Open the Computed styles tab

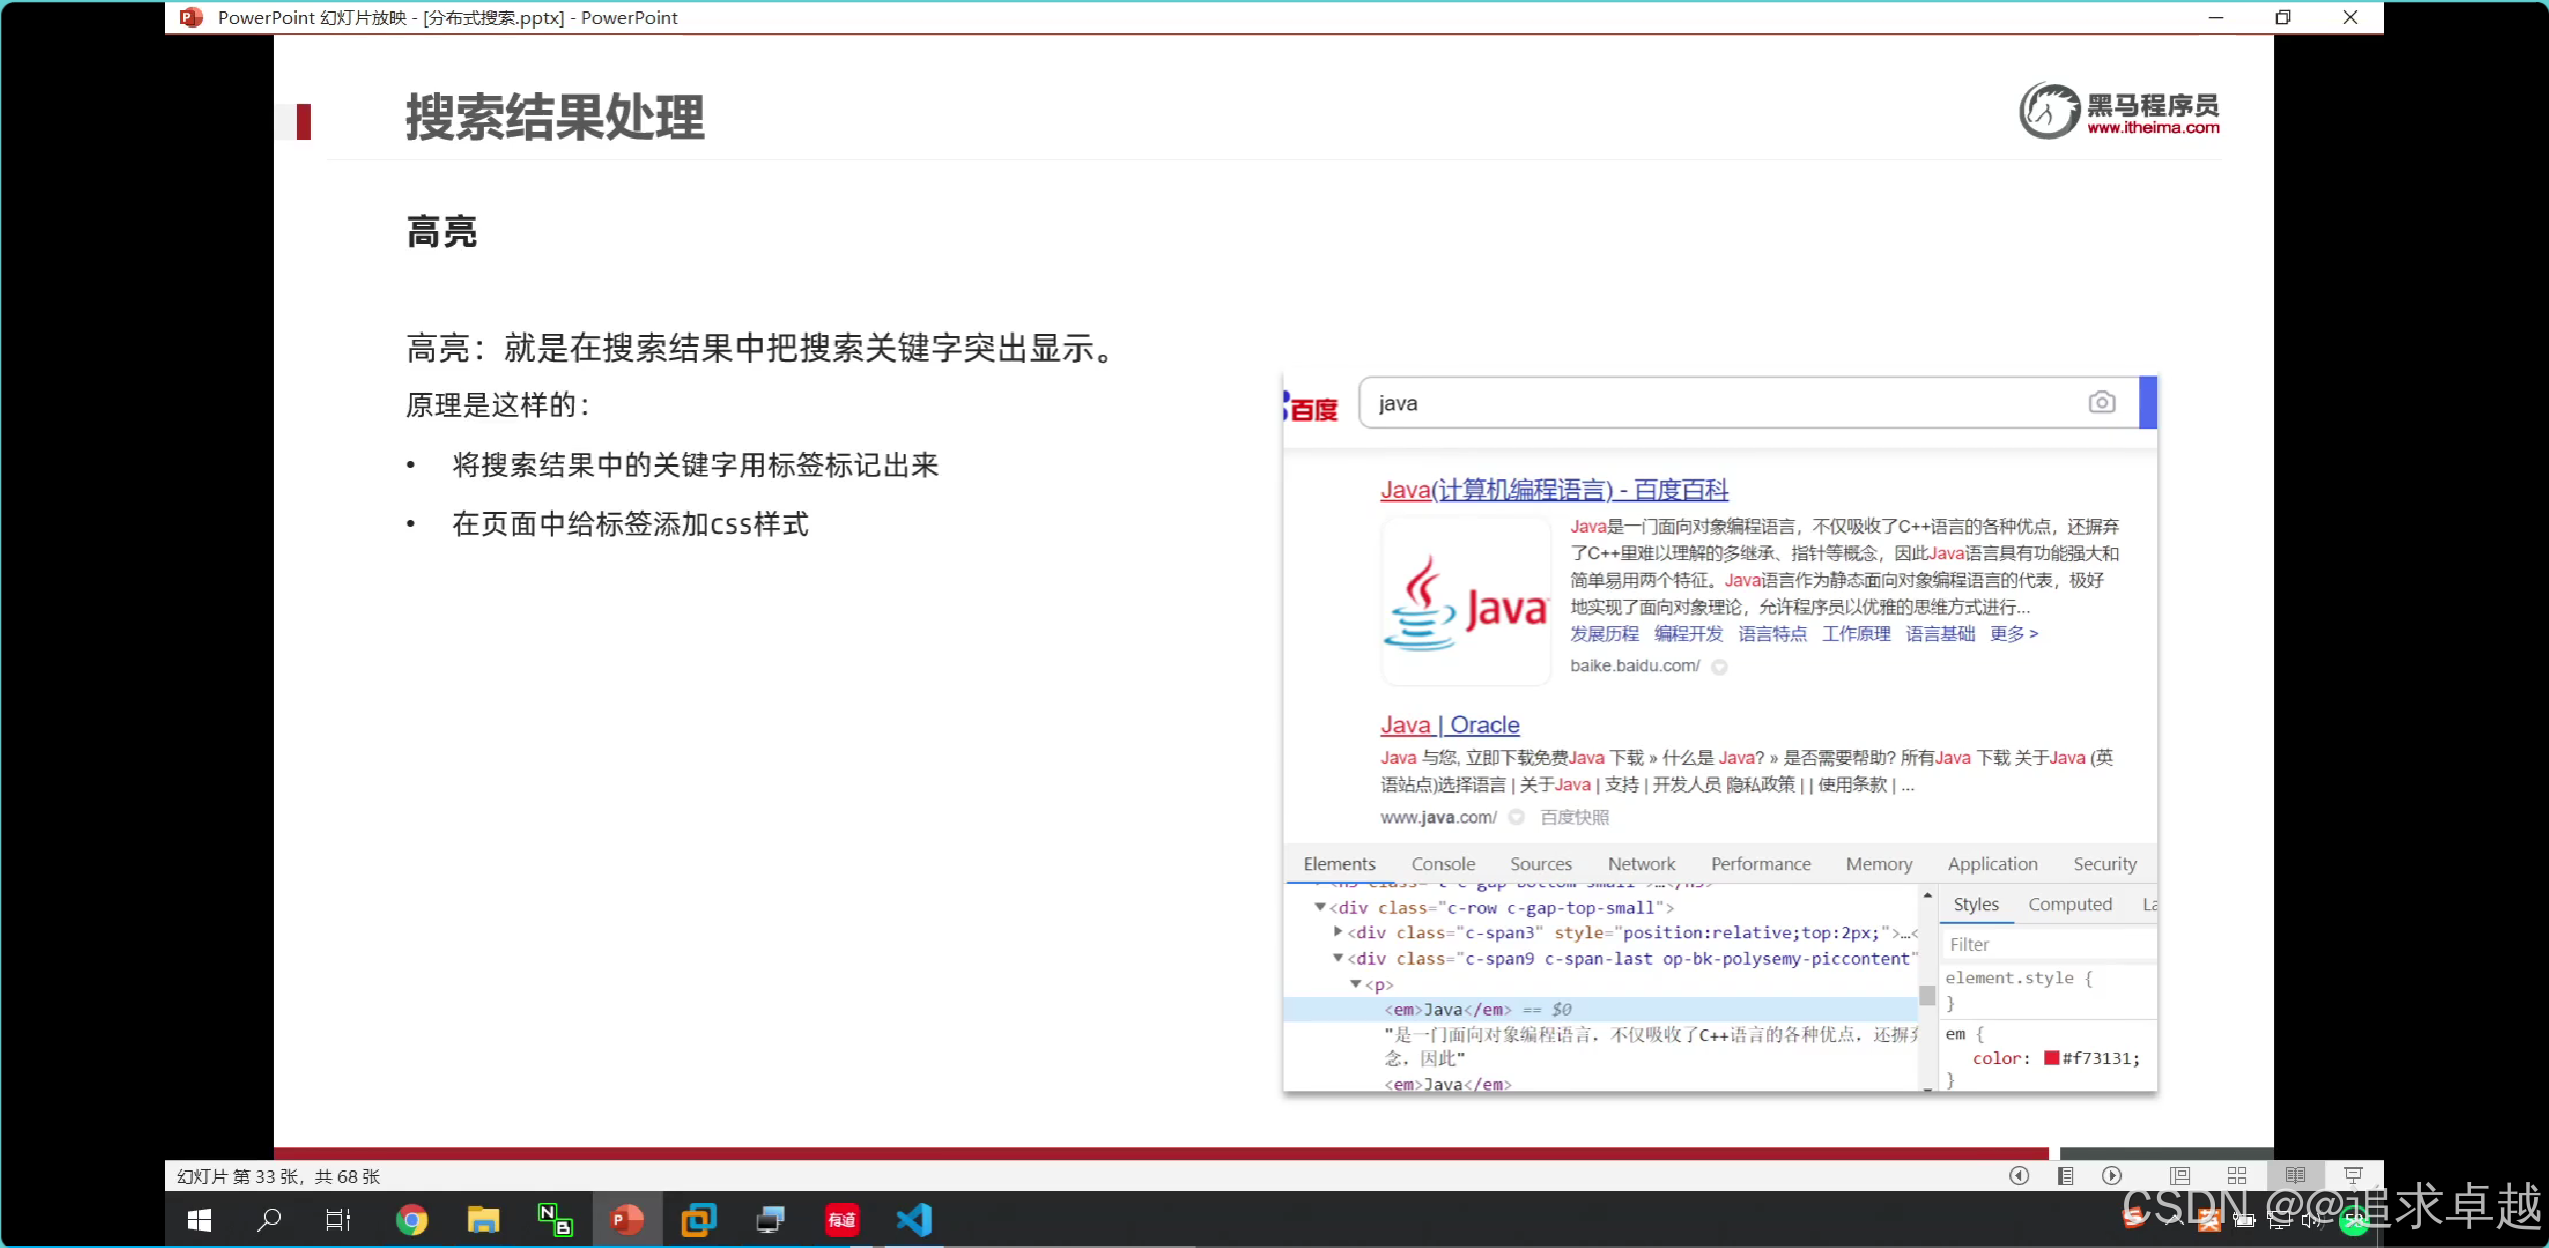pos(2069,904)
